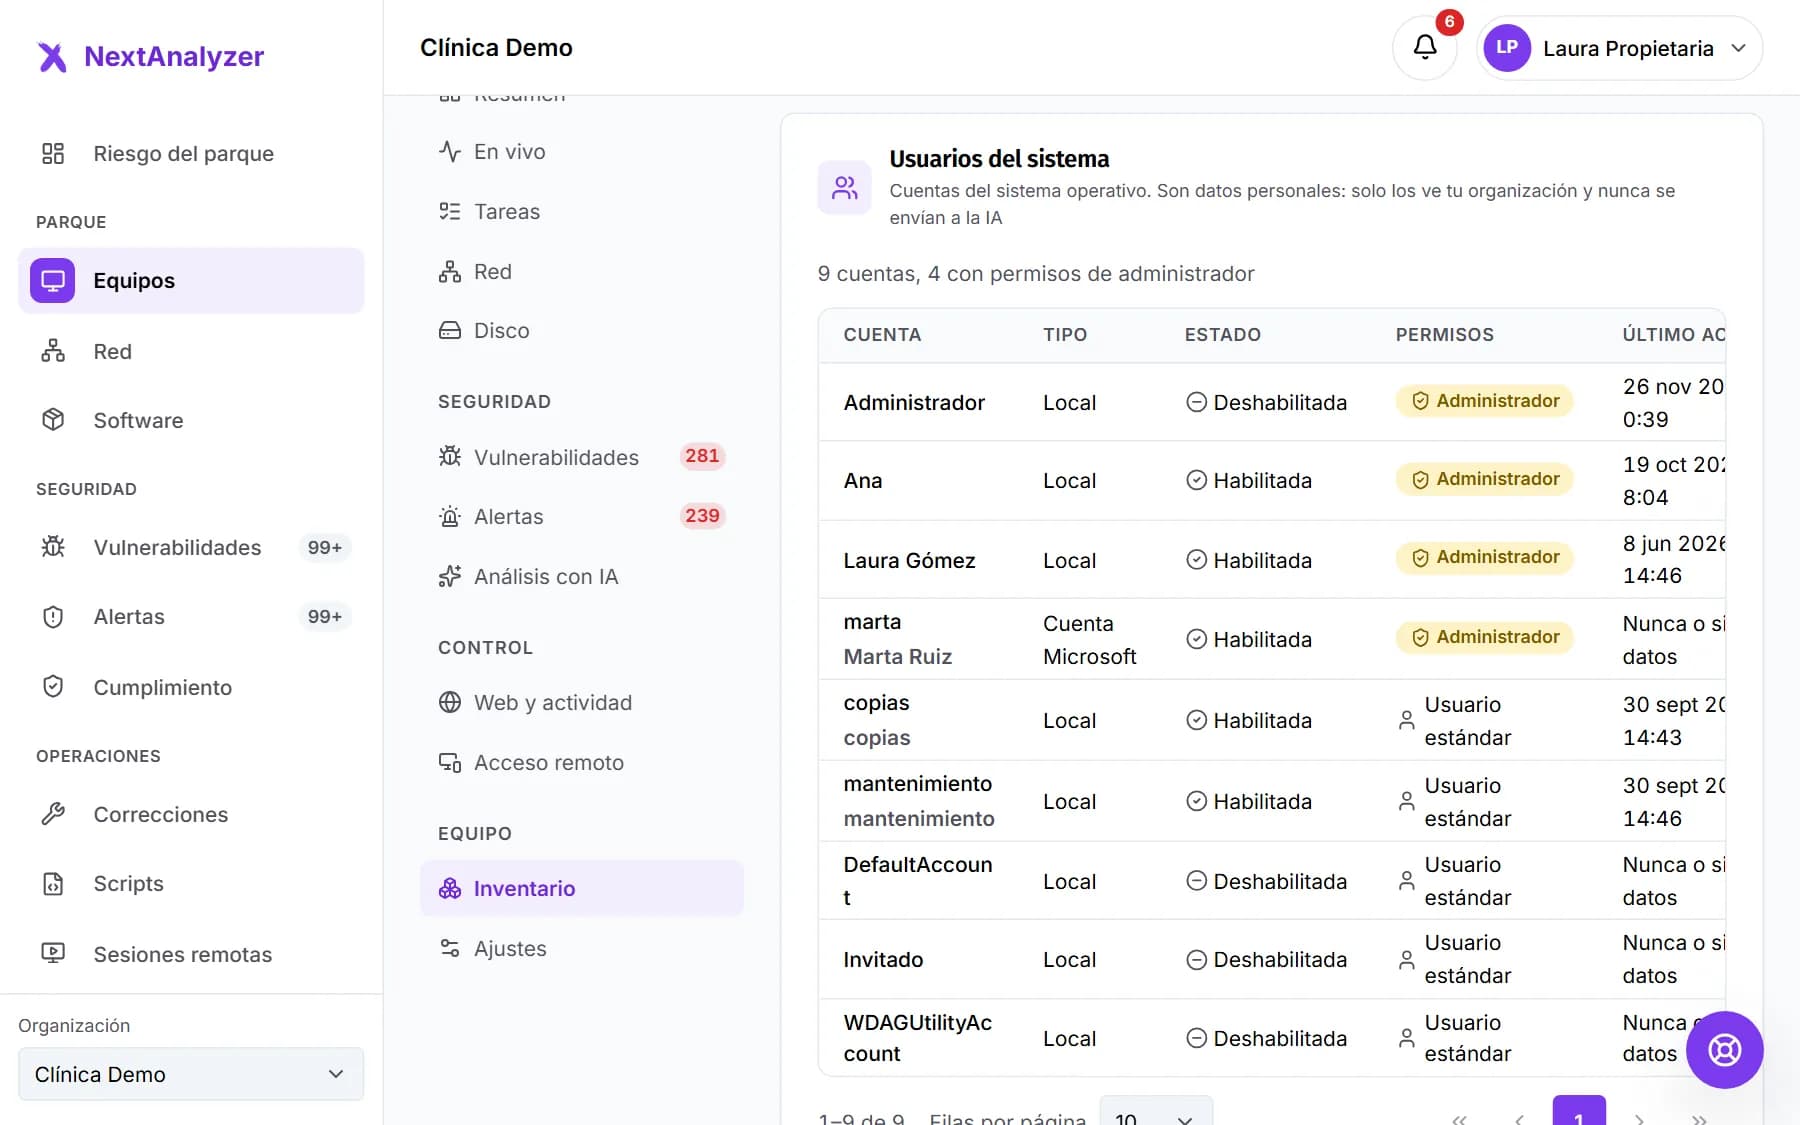
Task: Click the Tareas checklist icon
Action: click(x=450, y=211)
